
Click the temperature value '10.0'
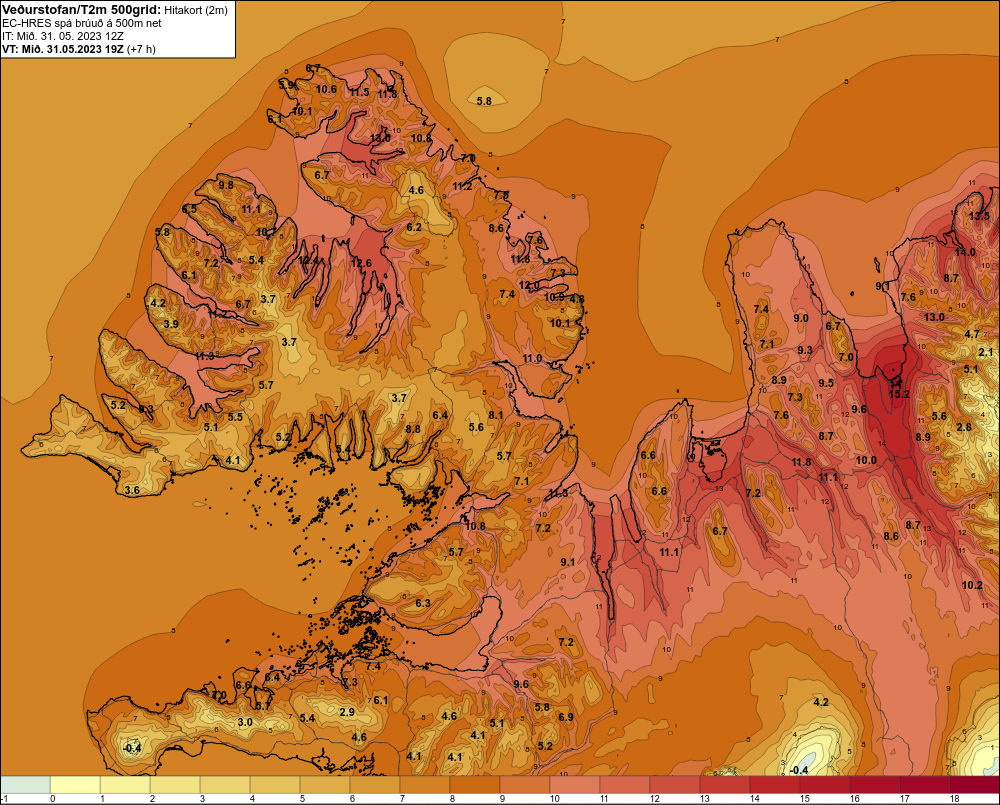866,460
